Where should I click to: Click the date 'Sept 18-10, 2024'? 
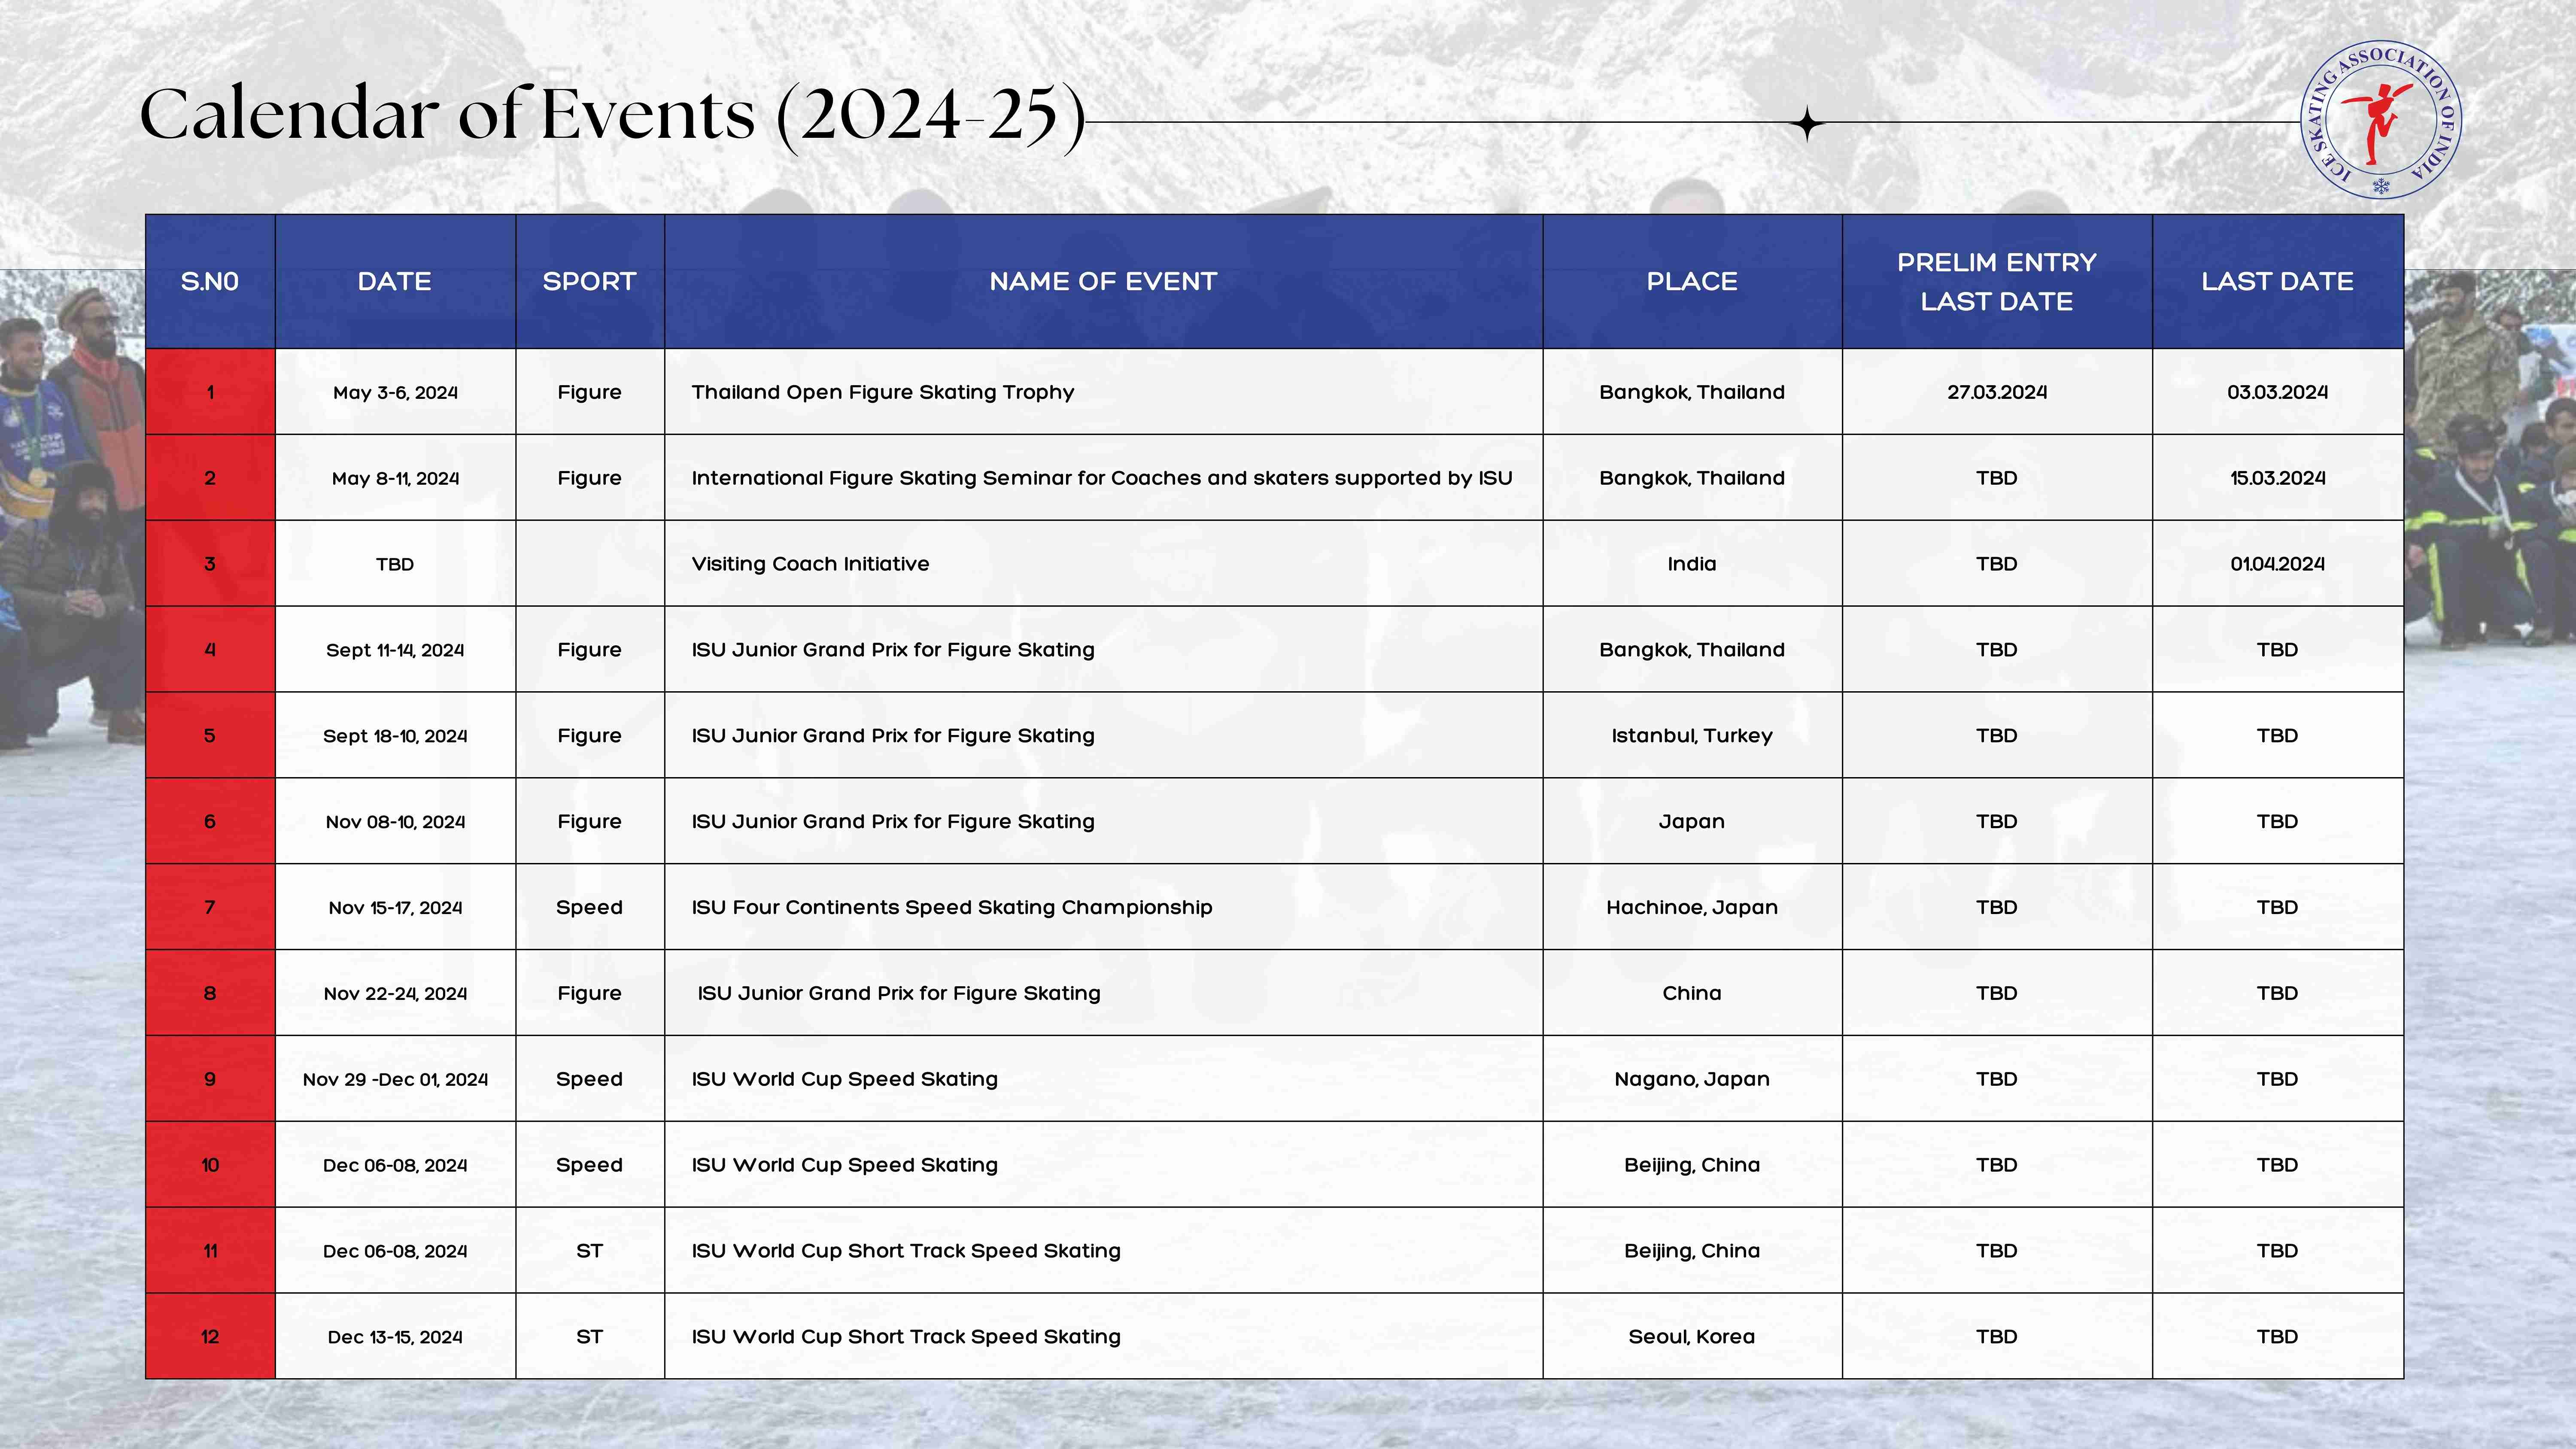395,736
